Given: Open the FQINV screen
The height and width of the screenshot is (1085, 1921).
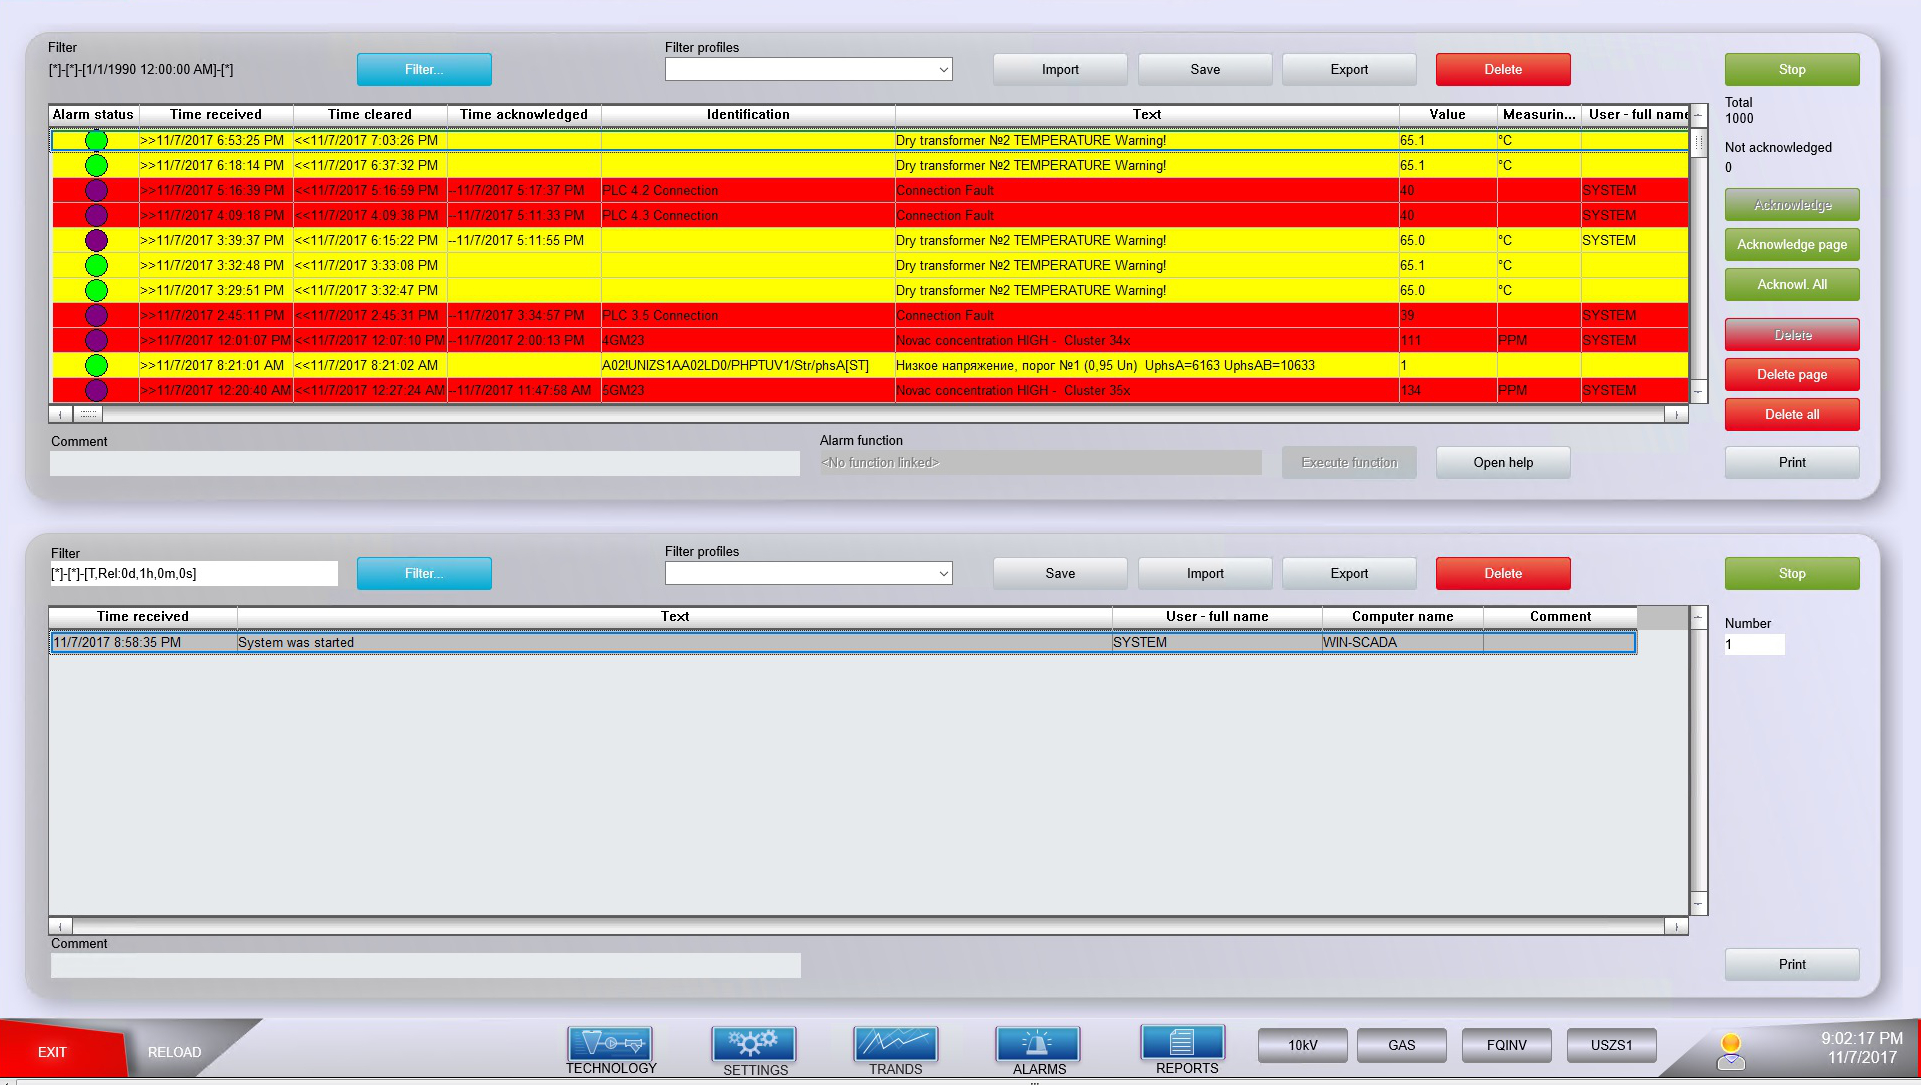Looking at the screenshot, I should (1506, 1045).
